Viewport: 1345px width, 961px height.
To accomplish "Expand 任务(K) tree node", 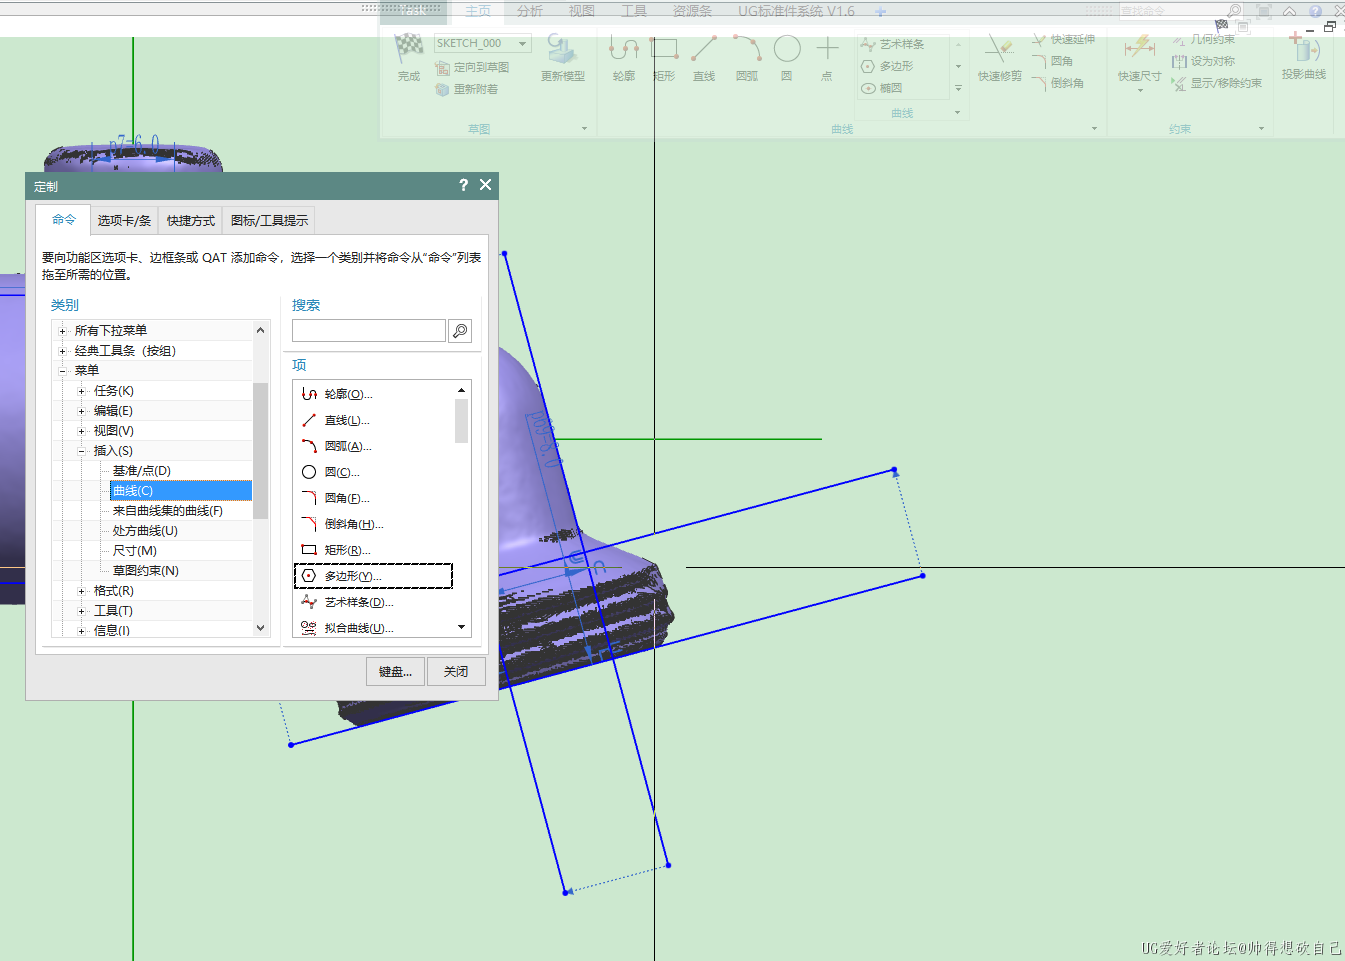I will tap(81, 391).
